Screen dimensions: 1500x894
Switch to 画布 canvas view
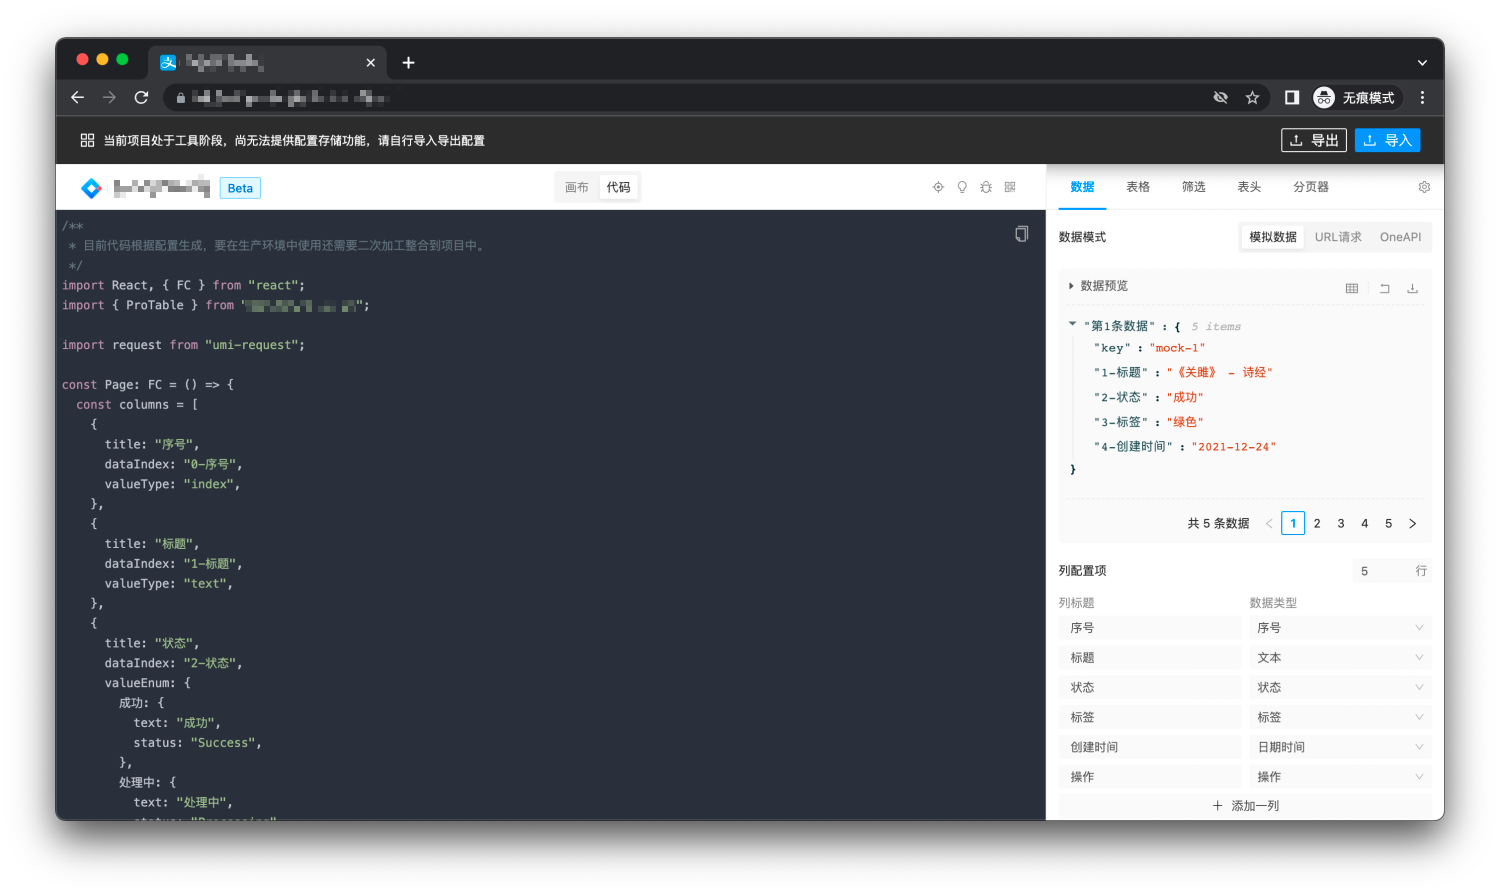pyautogui.click(x=577, y=187)
